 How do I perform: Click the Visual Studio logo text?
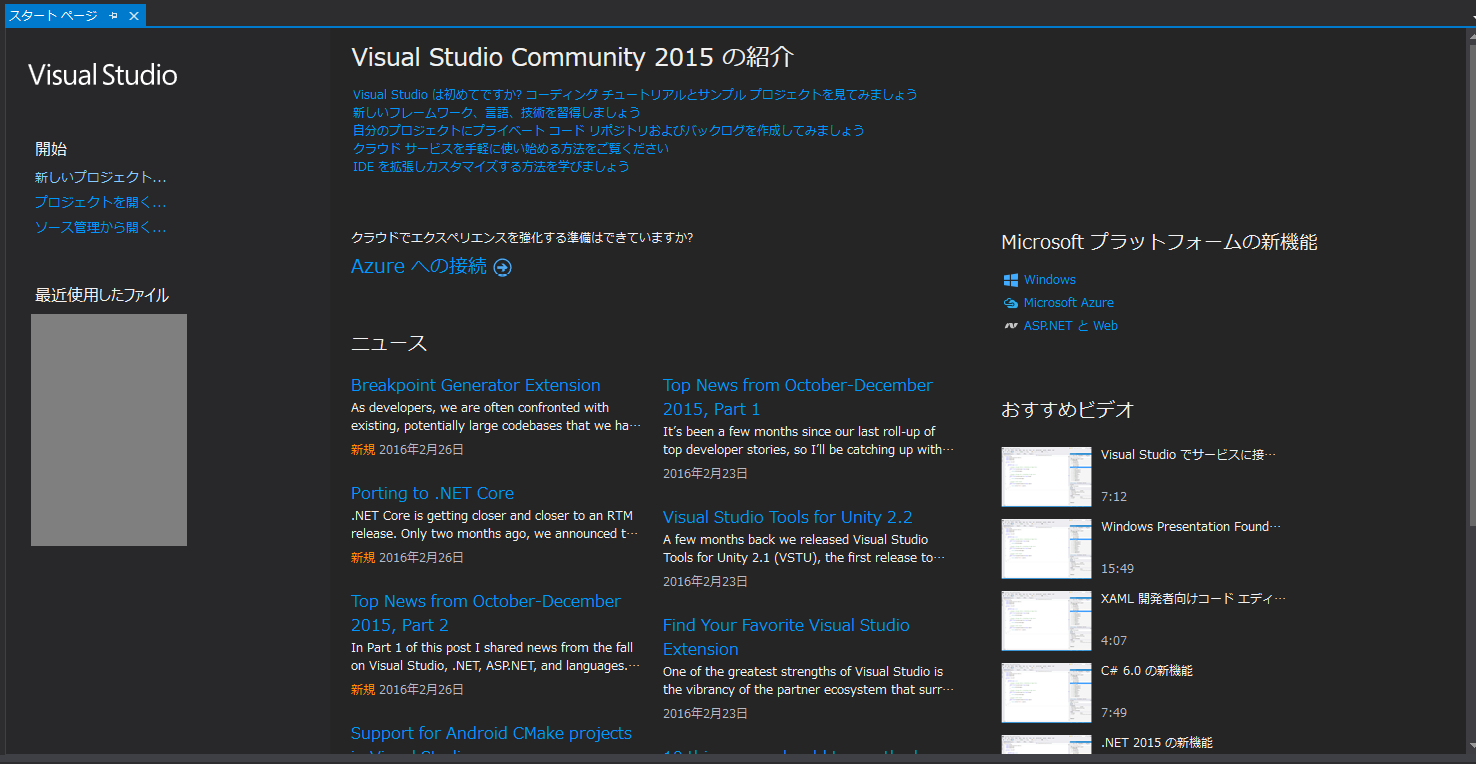pos(103,75)
